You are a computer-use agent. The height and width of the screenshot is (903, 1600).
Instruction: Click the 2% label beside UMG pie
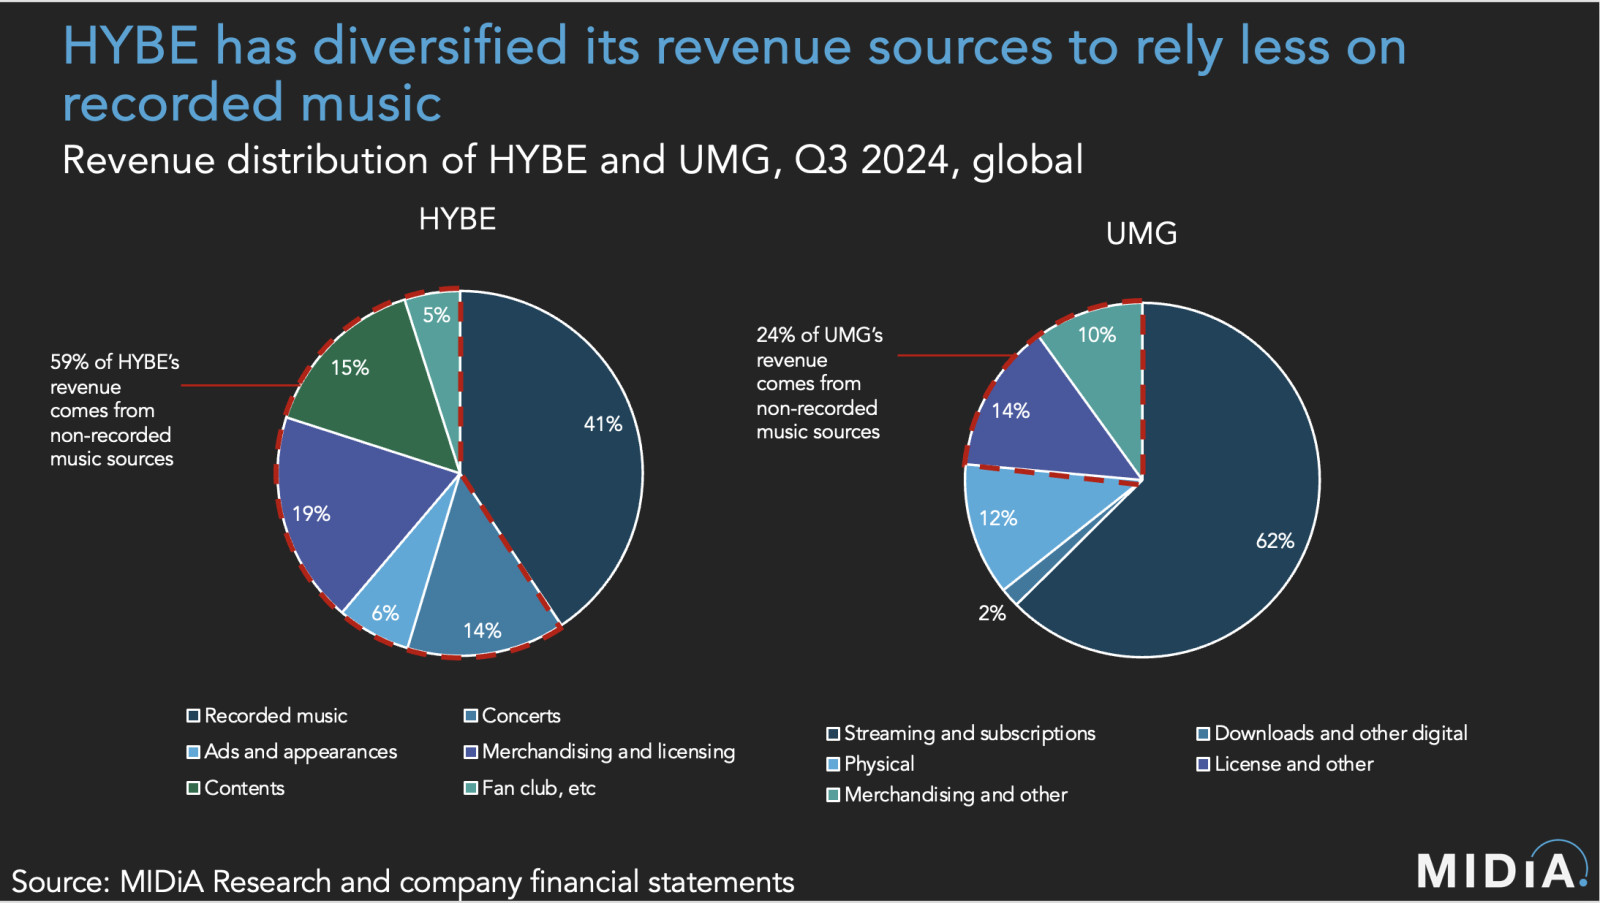coord(992,613)
